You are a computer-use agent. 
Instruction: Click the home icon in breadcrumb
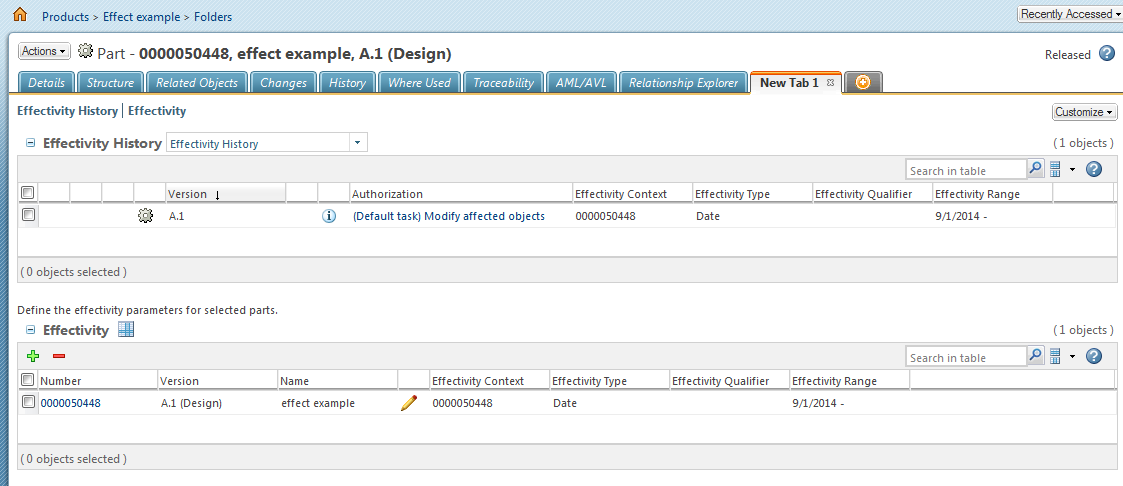(x=19, y=15)
